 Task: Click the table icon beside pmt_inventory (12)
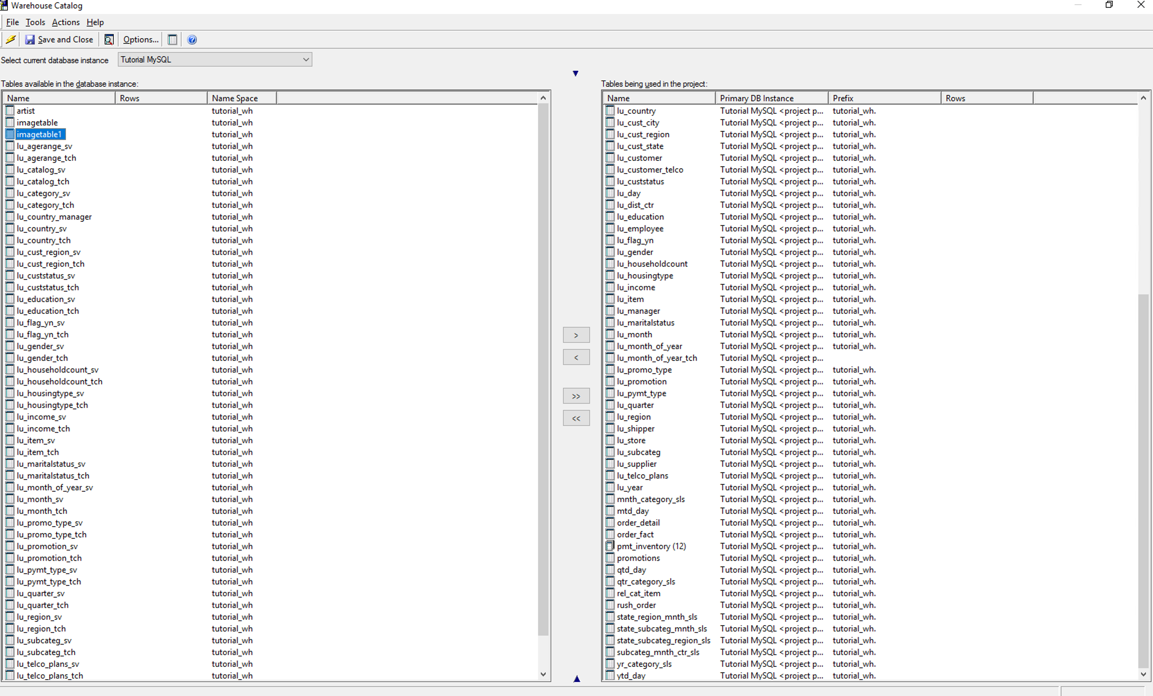point(610,547)
